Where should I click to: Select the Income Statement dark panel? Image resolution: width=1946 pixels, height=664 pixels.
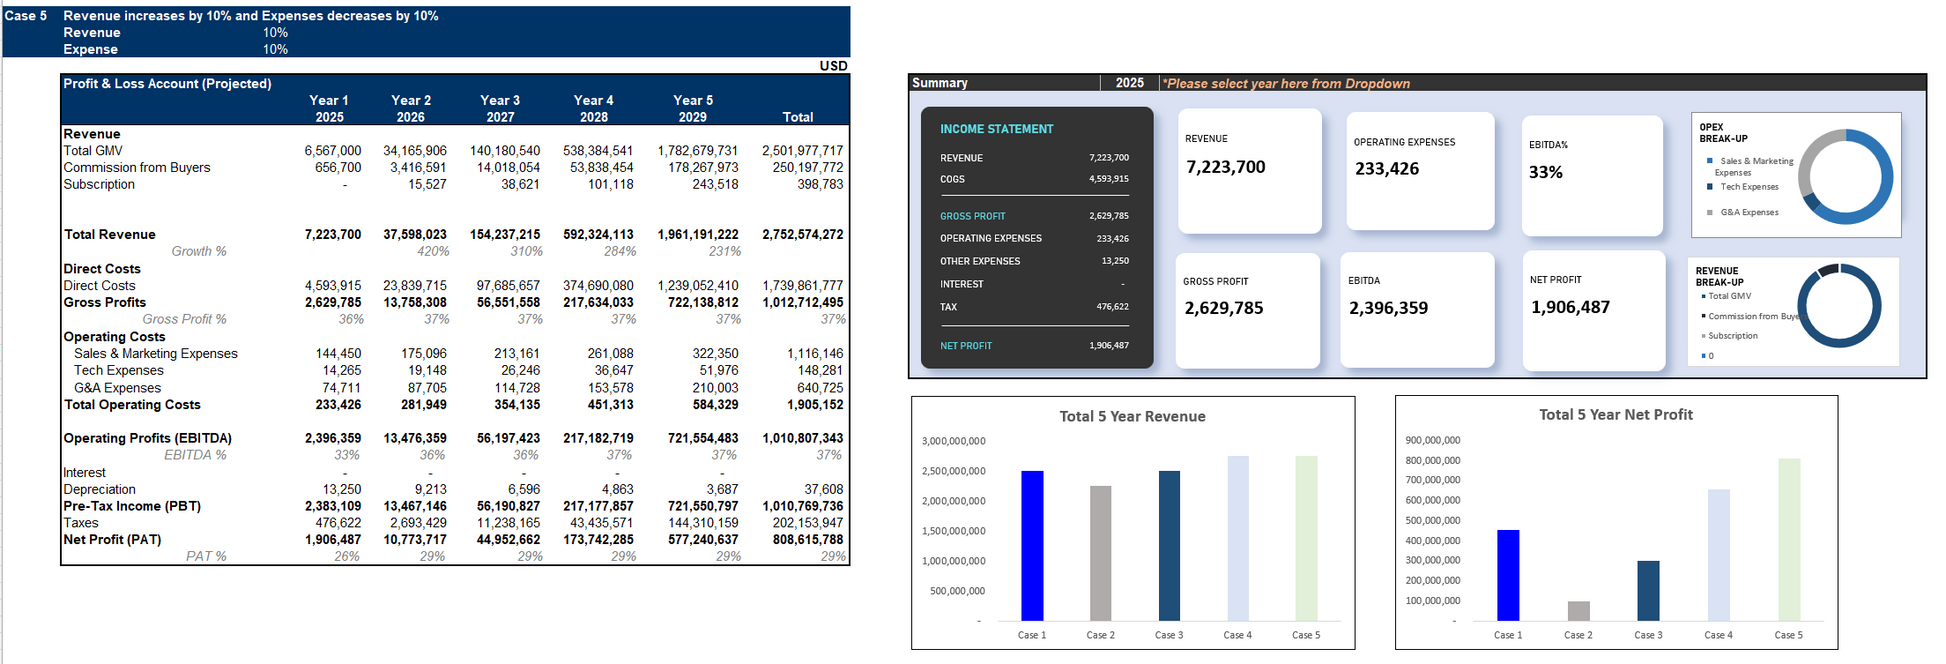click(x=1036, y=238)
